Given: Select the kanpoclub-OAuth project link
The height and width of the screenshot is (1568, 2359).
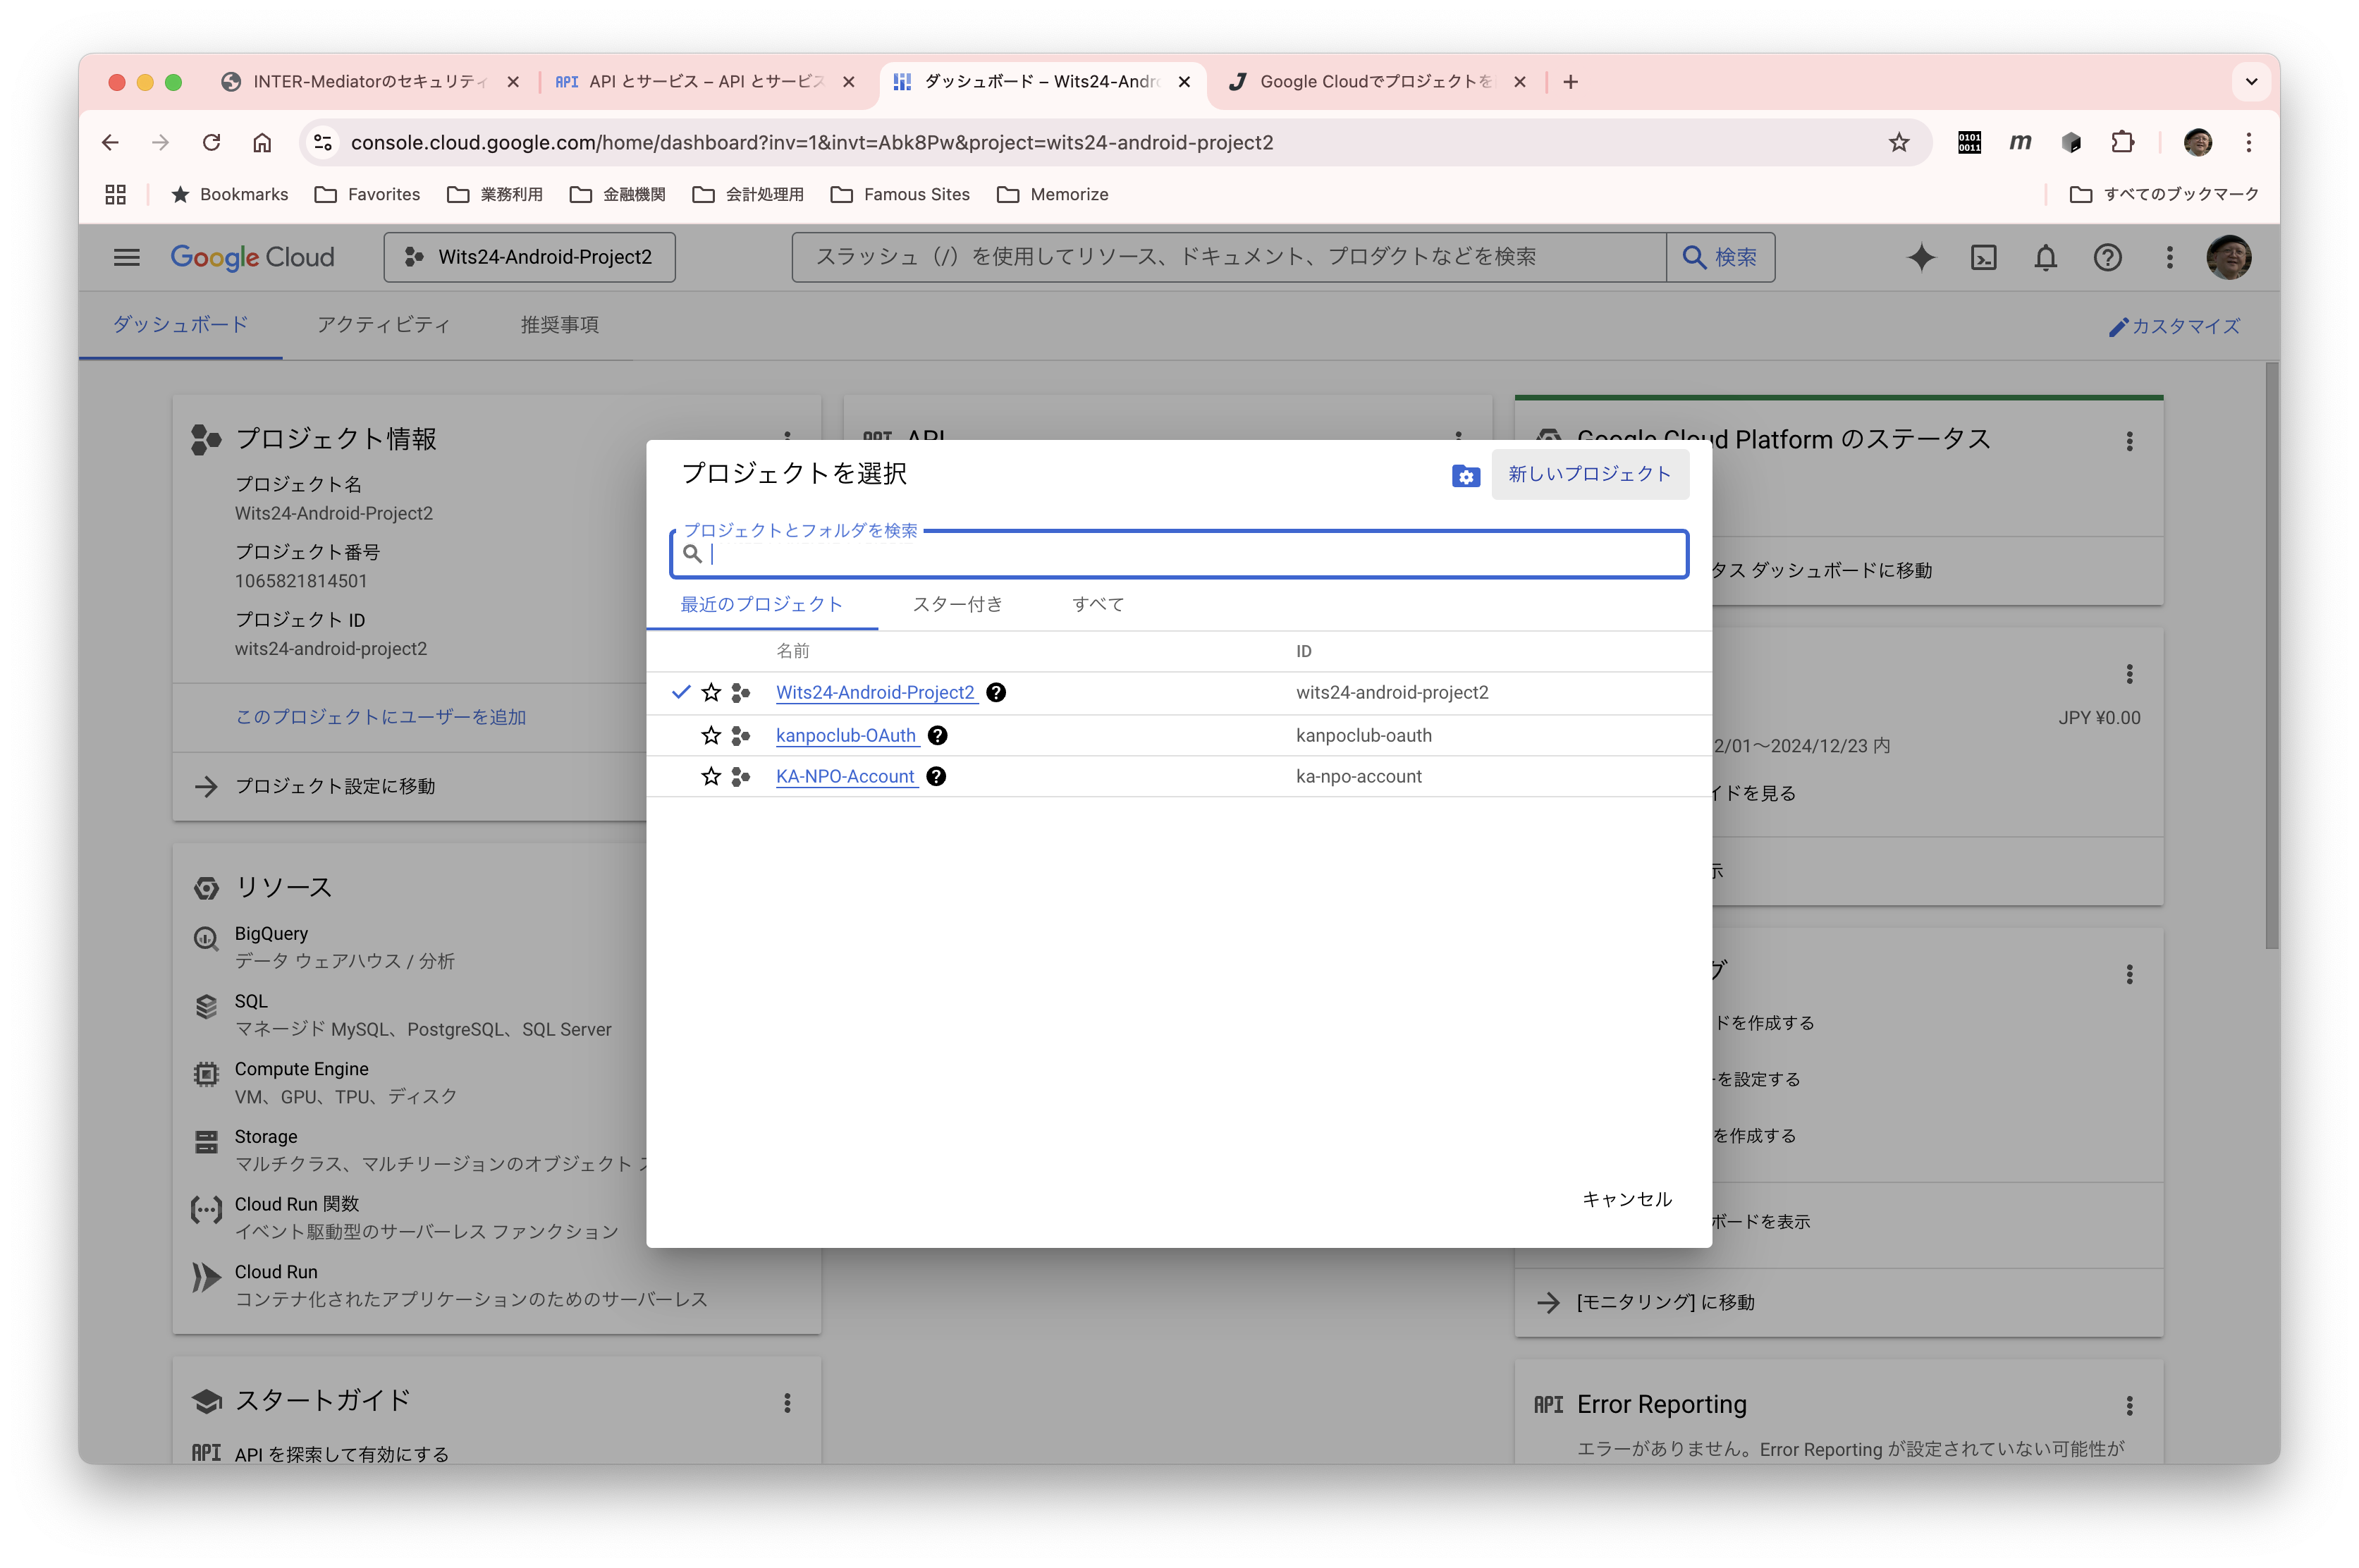Looking at the screenshot, I should point(846,735).
